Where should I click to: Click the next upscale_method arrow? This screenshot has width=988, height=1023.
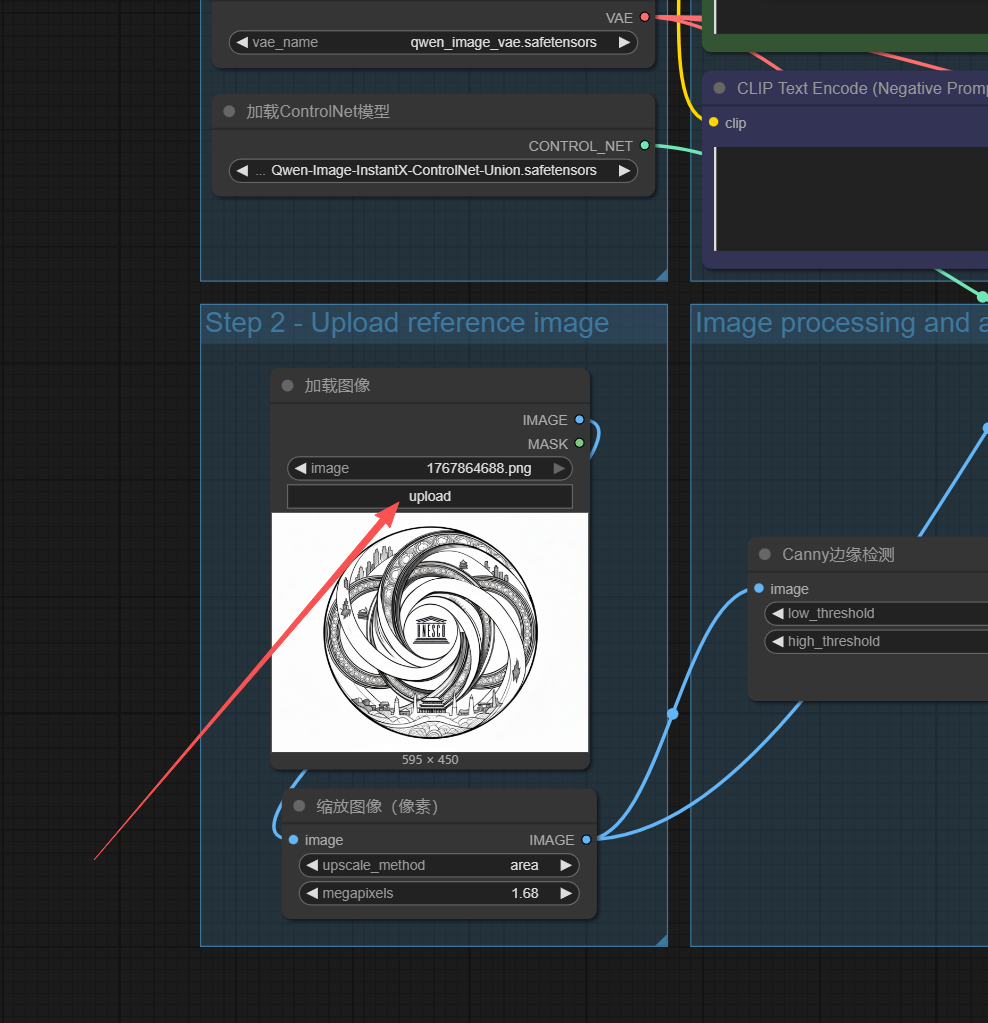[x=566, y=866]
